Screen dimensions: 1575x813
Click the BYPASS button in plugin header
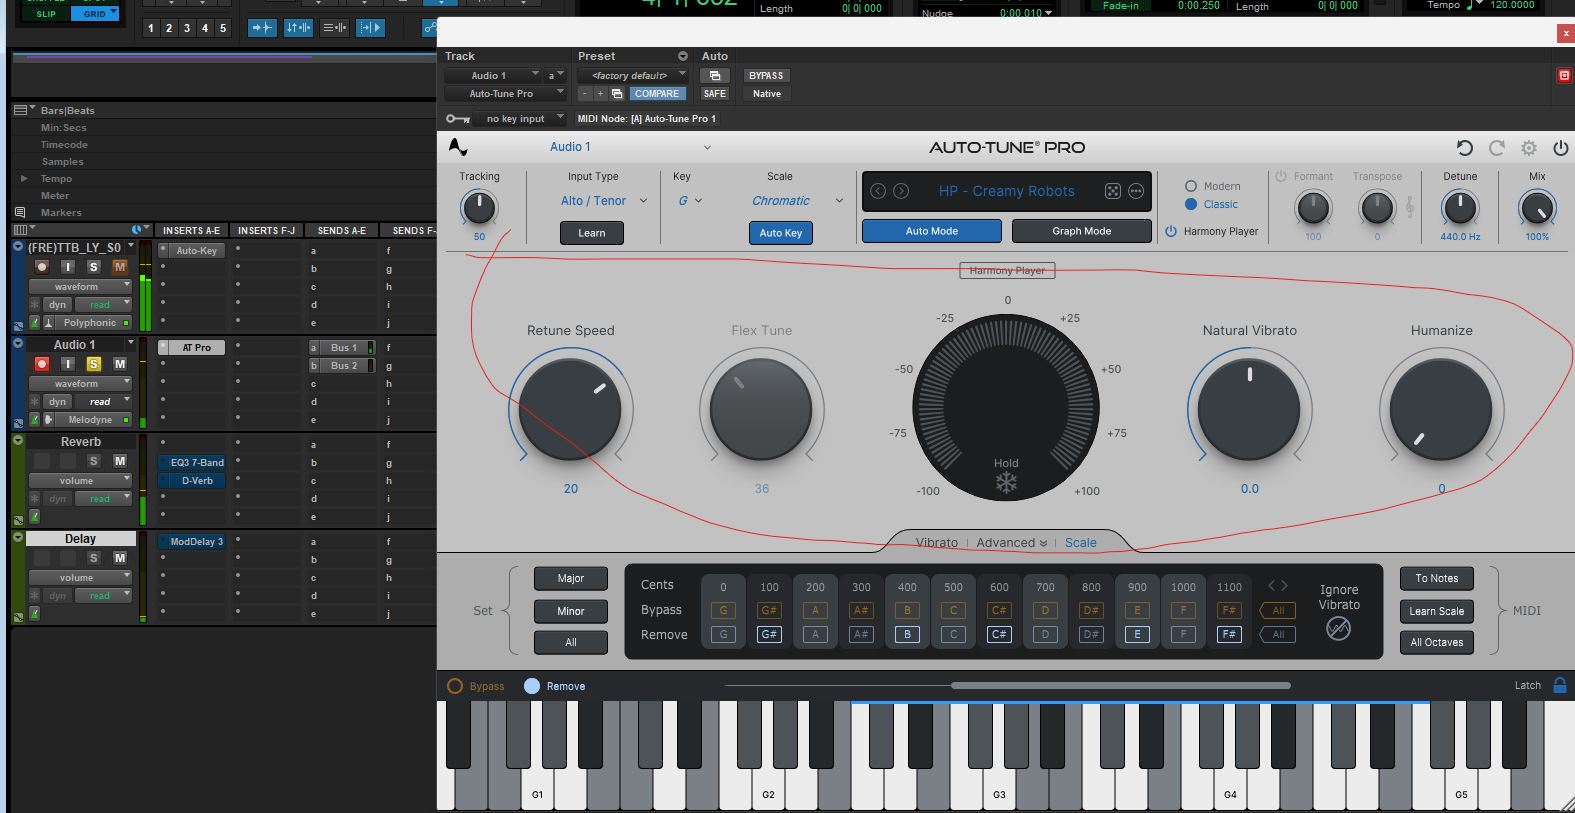[766, 75]
